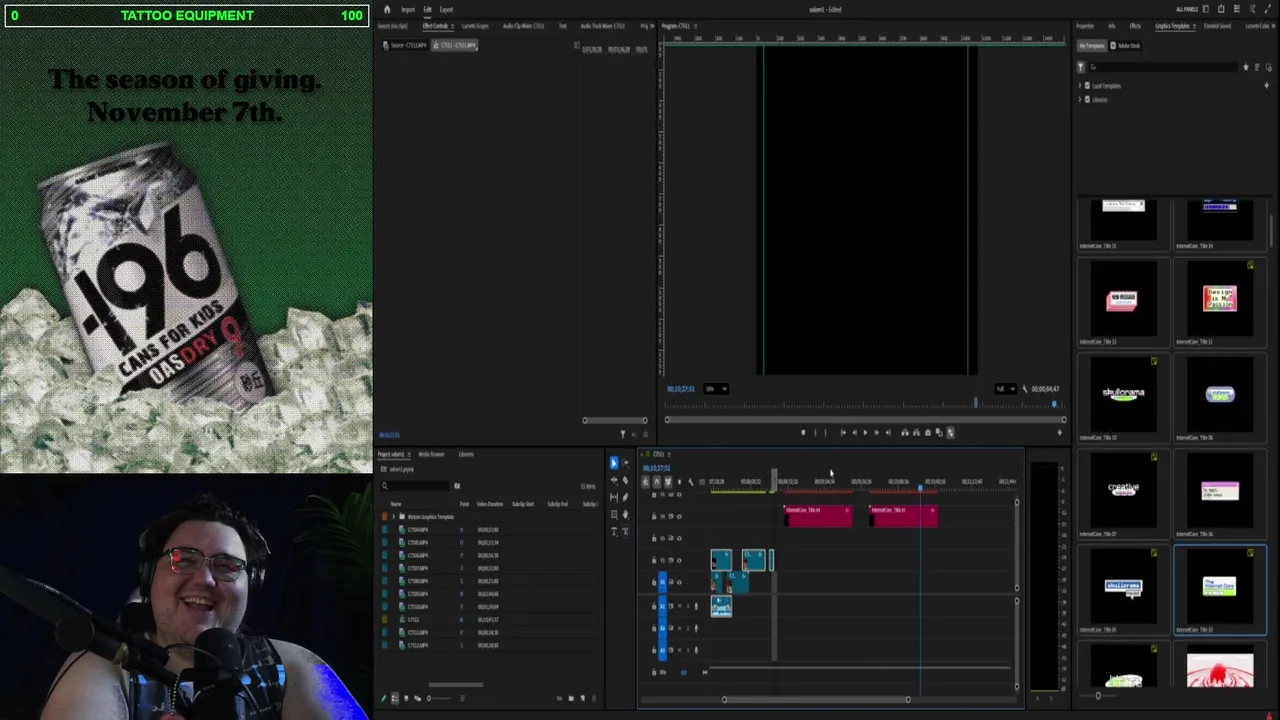Open the Import tab
The image size is (1280, 720).
coord(408,10)
